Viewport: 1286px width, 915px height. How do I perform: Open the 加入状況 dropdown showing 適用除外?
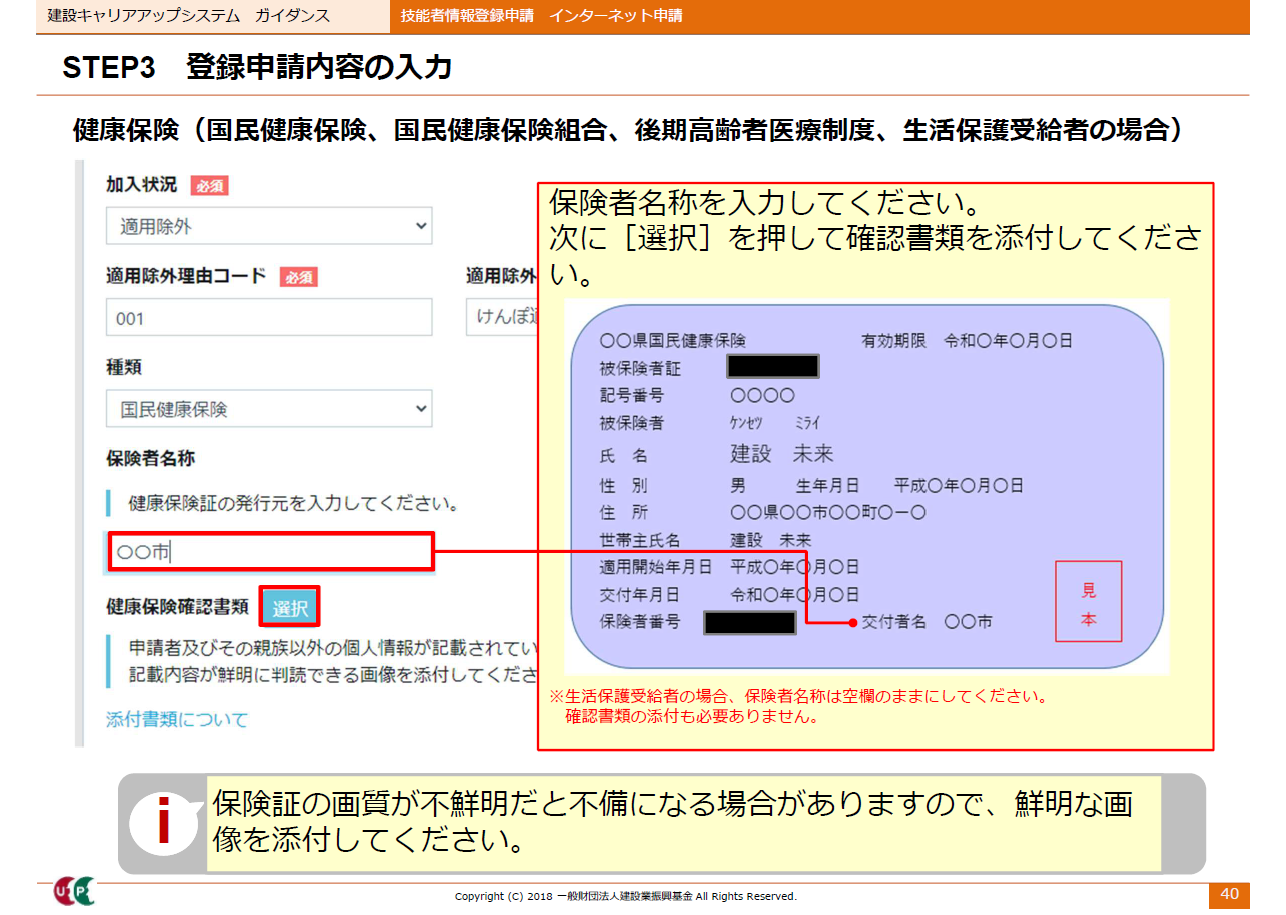269,226
